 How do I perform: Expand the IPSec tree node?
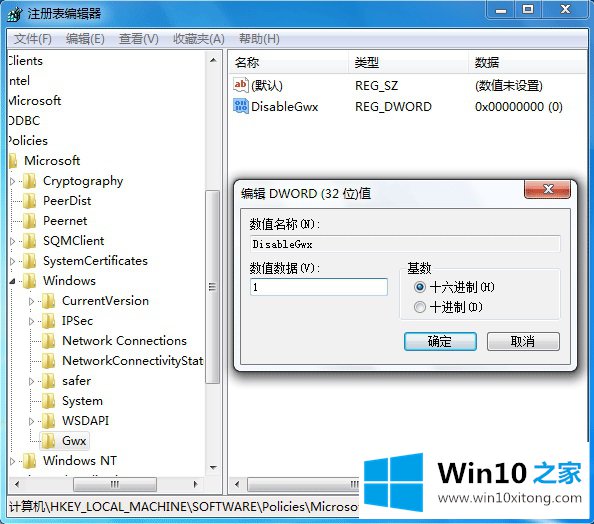pos(31,322)
